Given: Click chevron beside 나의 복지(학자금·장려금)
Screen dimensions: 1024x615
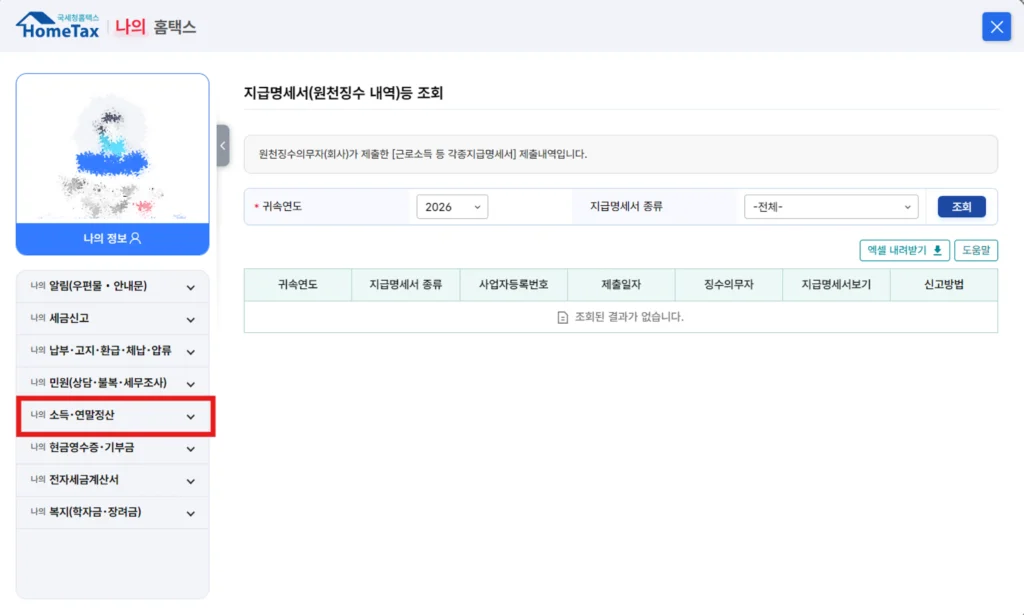Looking at the screenshot, I should pyautogui.click(x=191, y=514).
